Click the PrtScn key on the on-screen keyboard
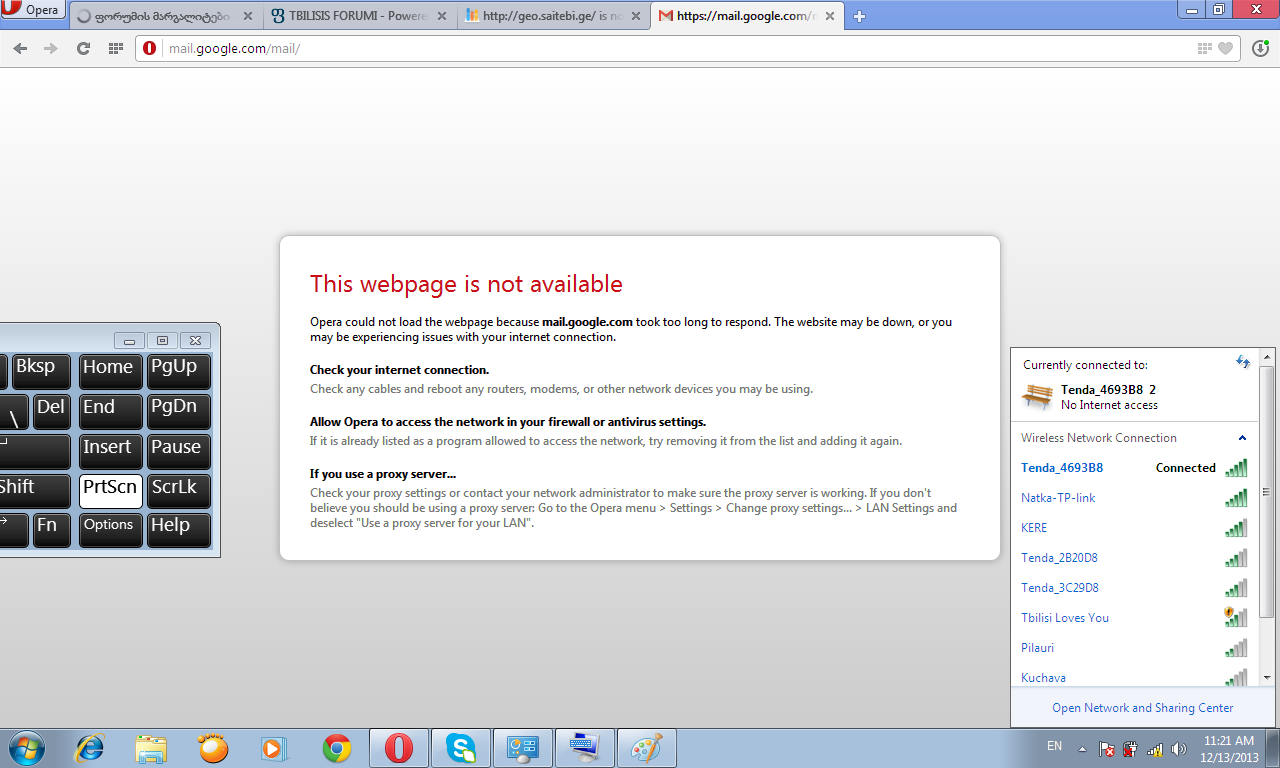The width and height of the screenshot is (1280, 768). pos(109,491)
